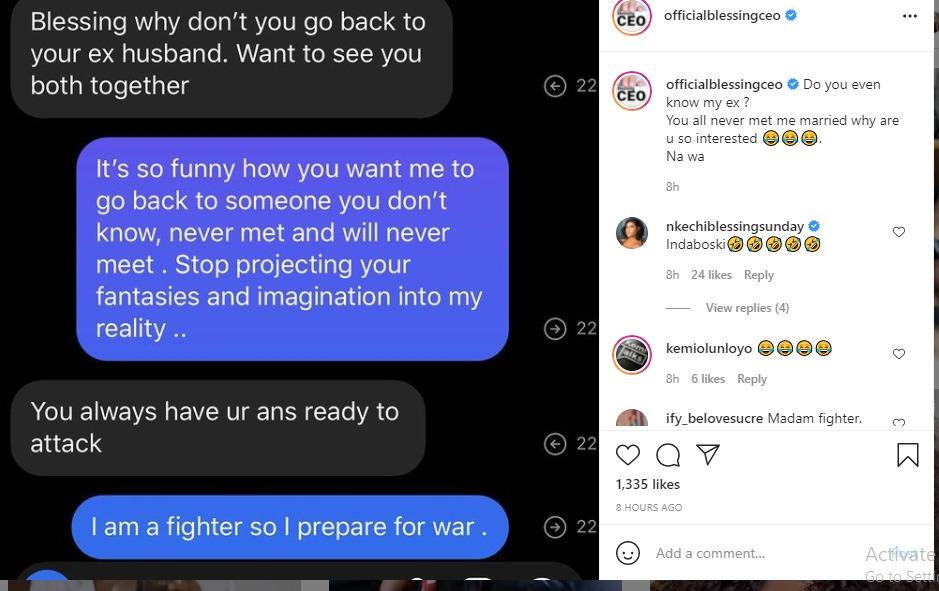Open nkechiblessingsunday's profile picture
The height and width of the screenshot is (591, 939).
632,232
